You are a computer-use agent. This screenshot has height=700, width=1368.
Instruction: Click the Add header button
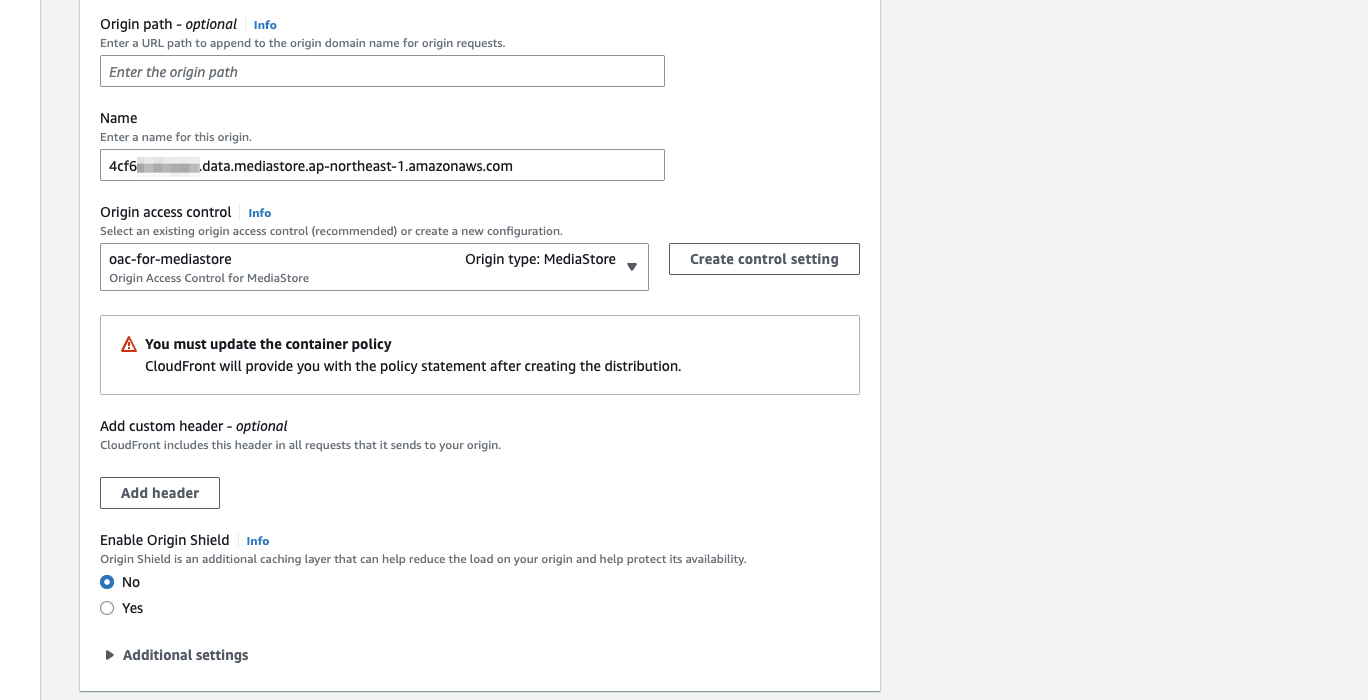160,493
